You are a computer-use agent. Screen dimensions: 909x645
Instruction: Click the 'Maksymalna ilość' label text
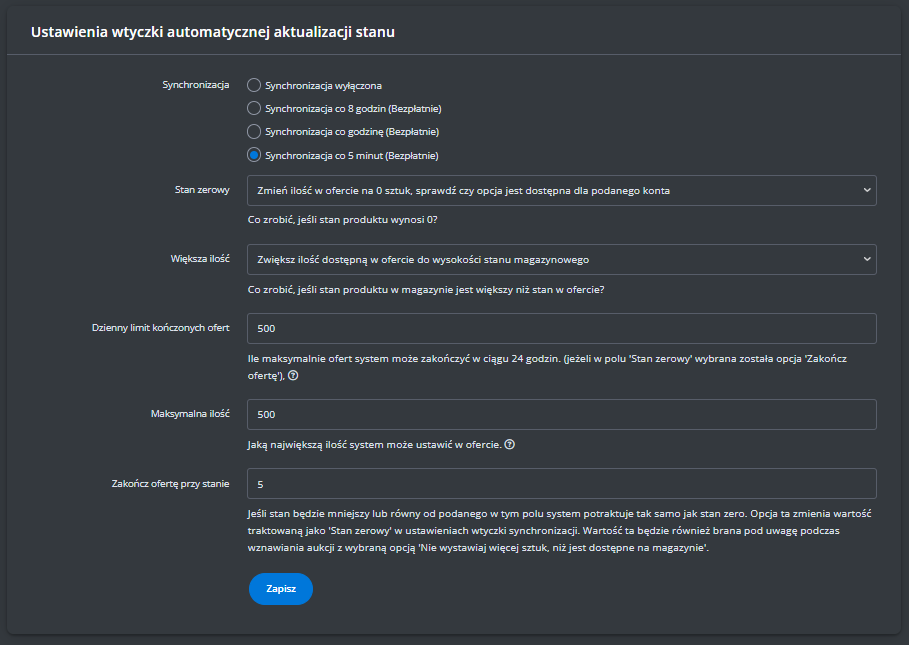click(190, 413)
